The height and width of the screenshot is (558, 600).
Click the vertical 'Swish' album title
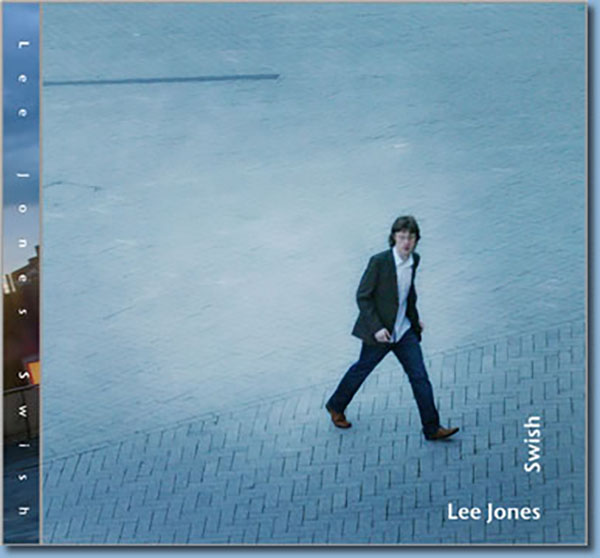(532, 444)
